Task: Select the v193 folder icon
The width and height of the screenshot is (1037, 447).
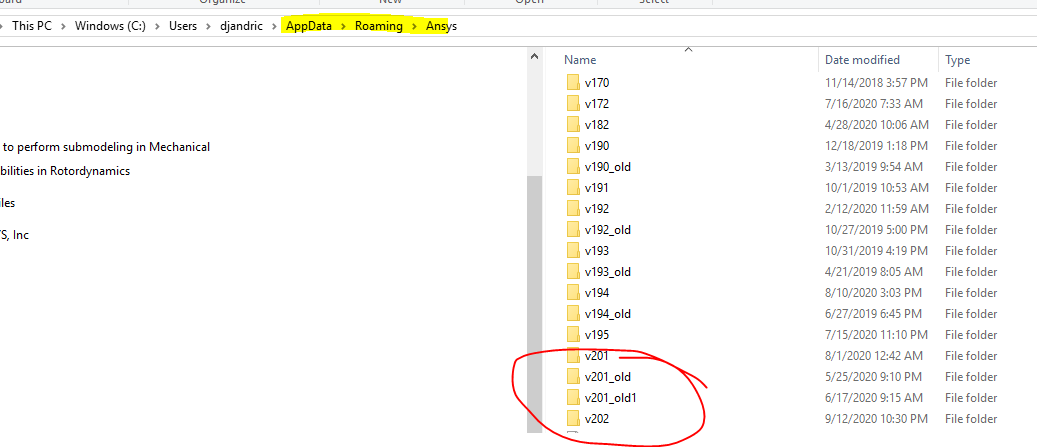Action: (x=573, y=251)
